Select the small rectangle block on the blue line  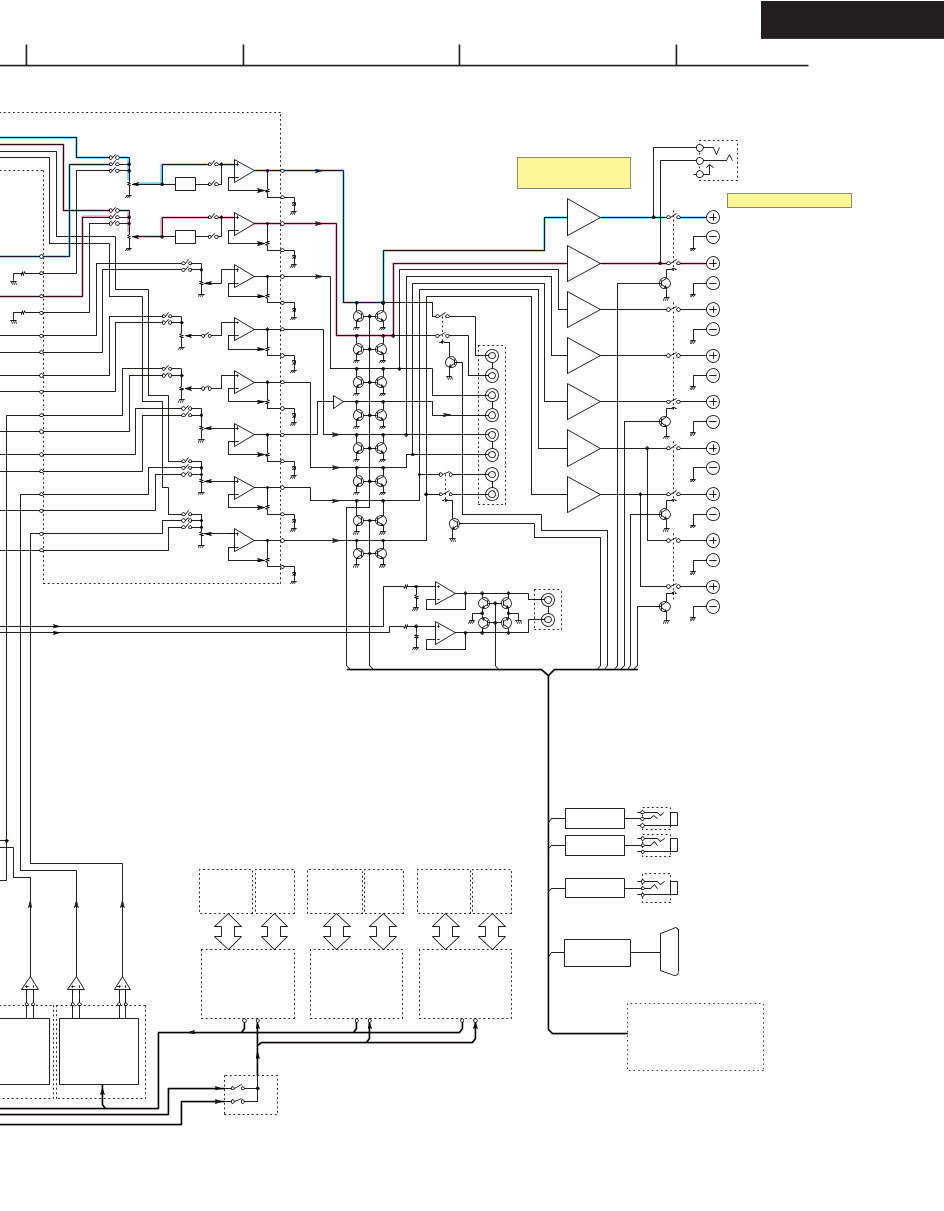pyautogui.click(x=185, y=183)
